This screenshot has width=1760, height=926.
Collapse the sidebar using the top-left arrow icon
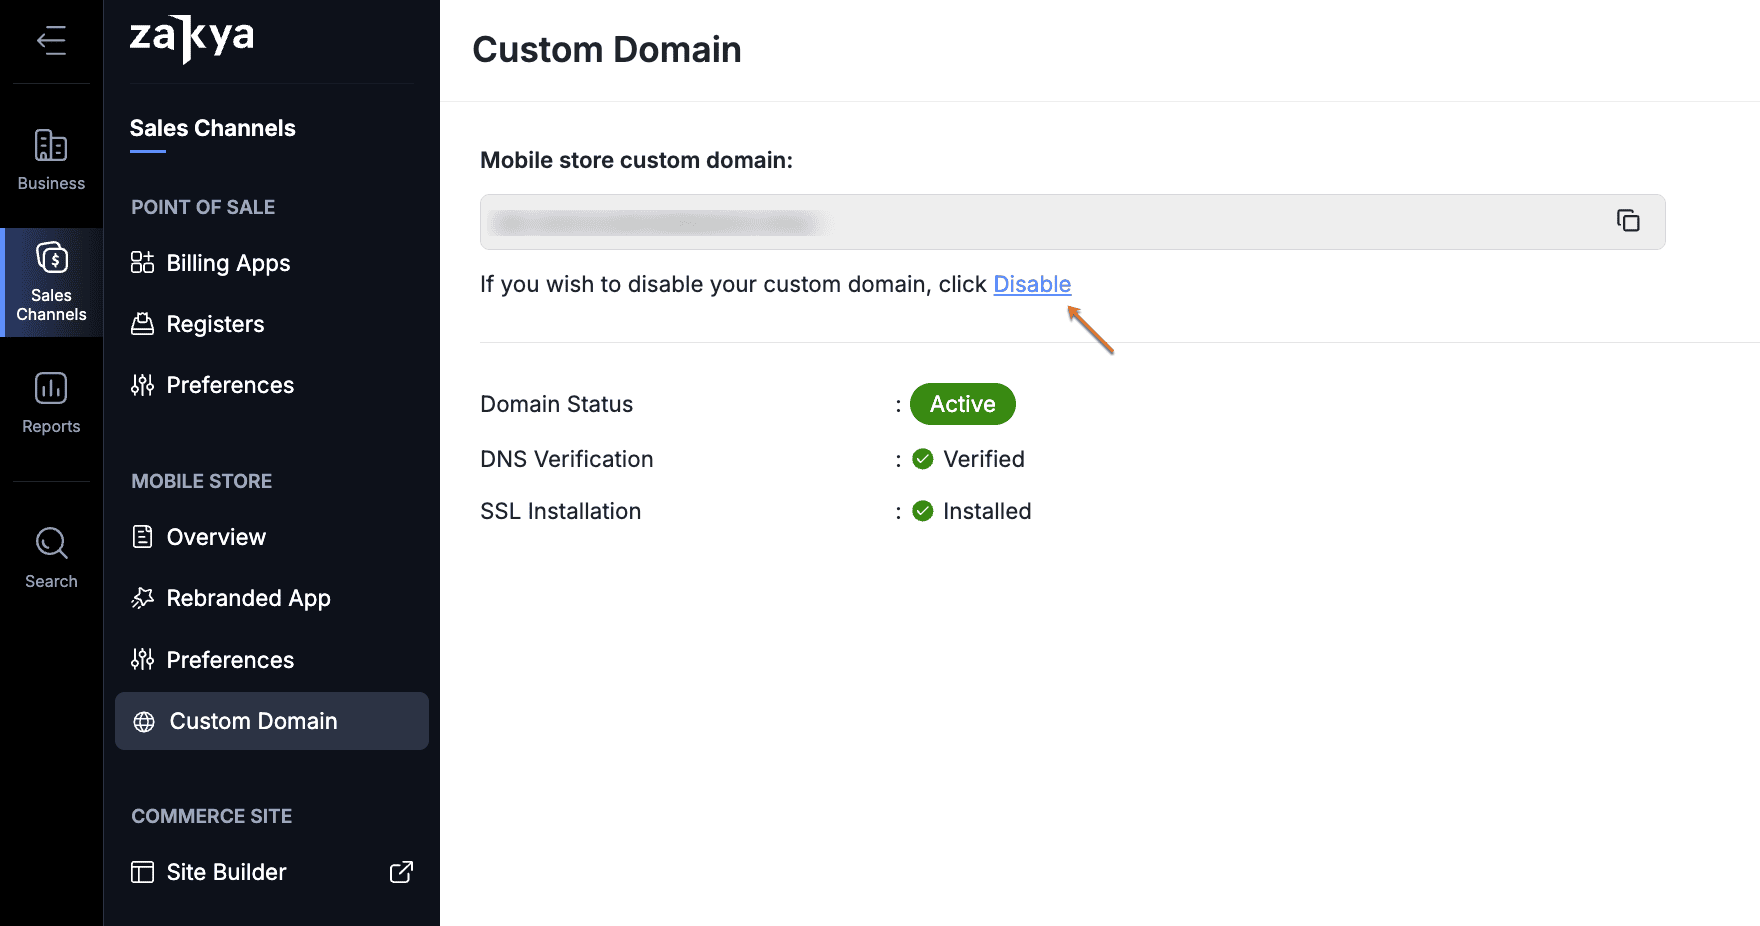coord(51,41)
